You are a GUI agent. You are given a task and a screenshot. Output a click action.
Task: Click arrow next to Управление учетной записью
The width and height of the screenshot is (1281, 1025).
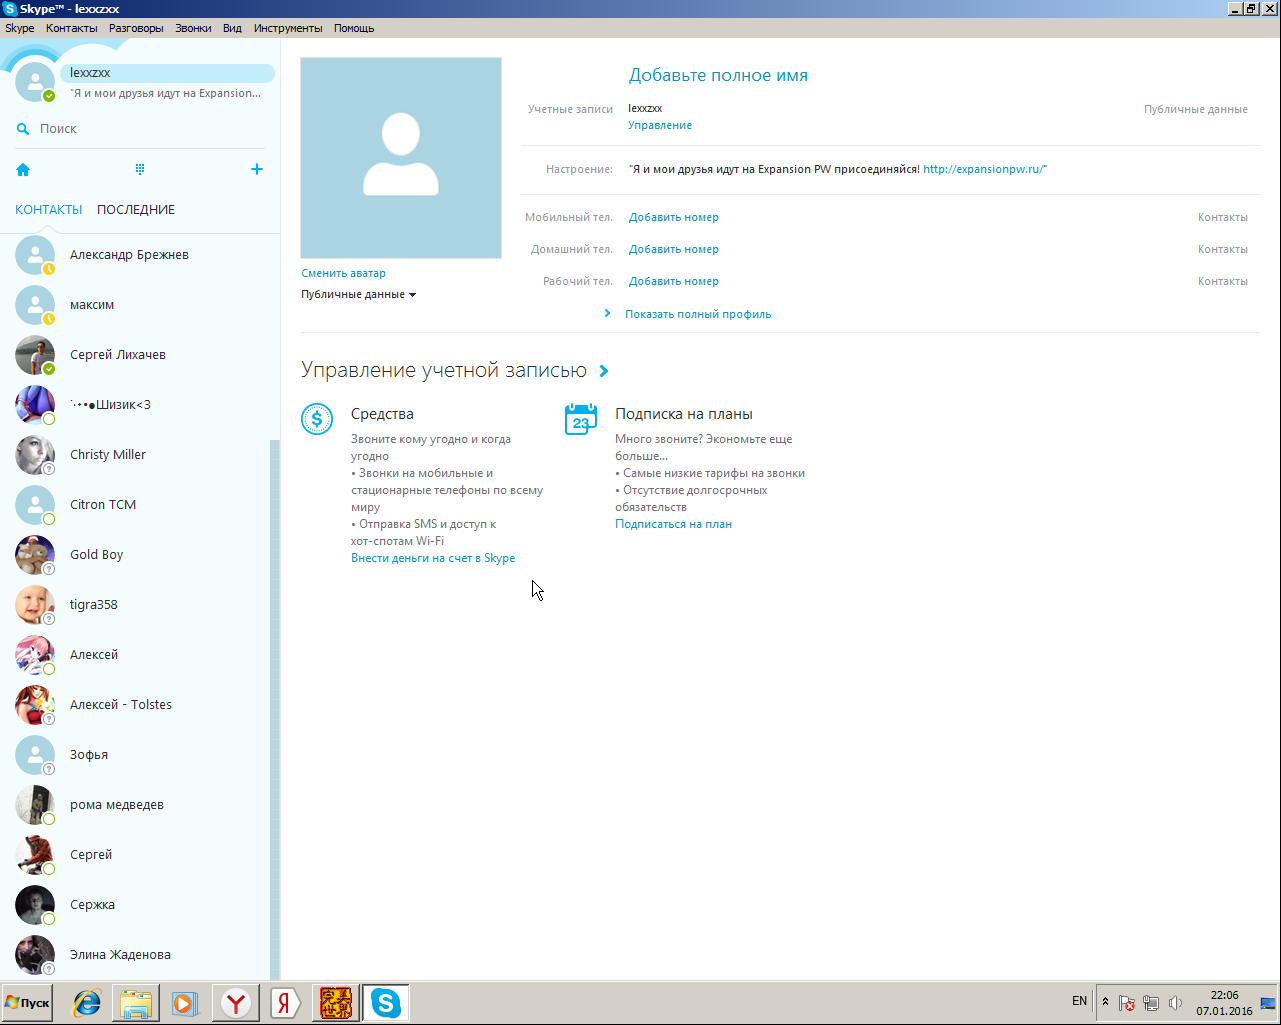[x=603, y=371]
